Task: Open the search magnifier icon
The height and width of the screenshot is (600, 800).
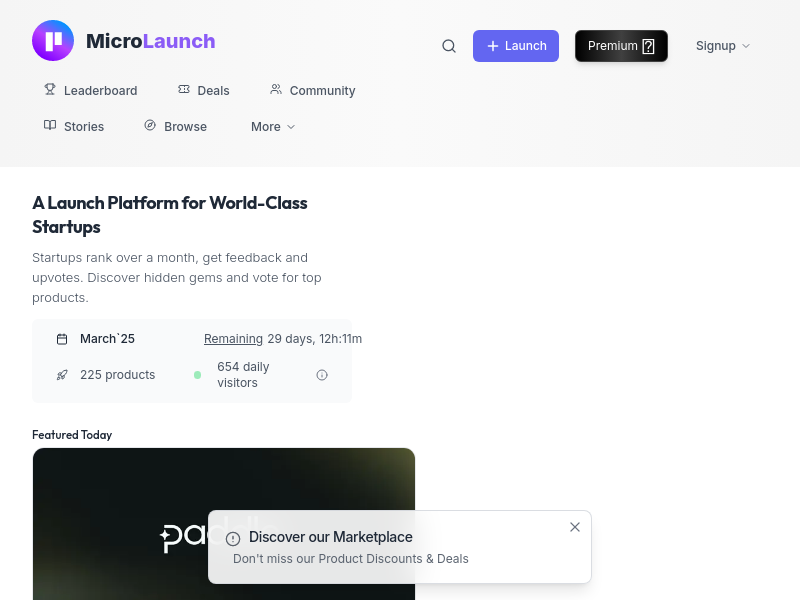Action: click(x=449, y=46)
